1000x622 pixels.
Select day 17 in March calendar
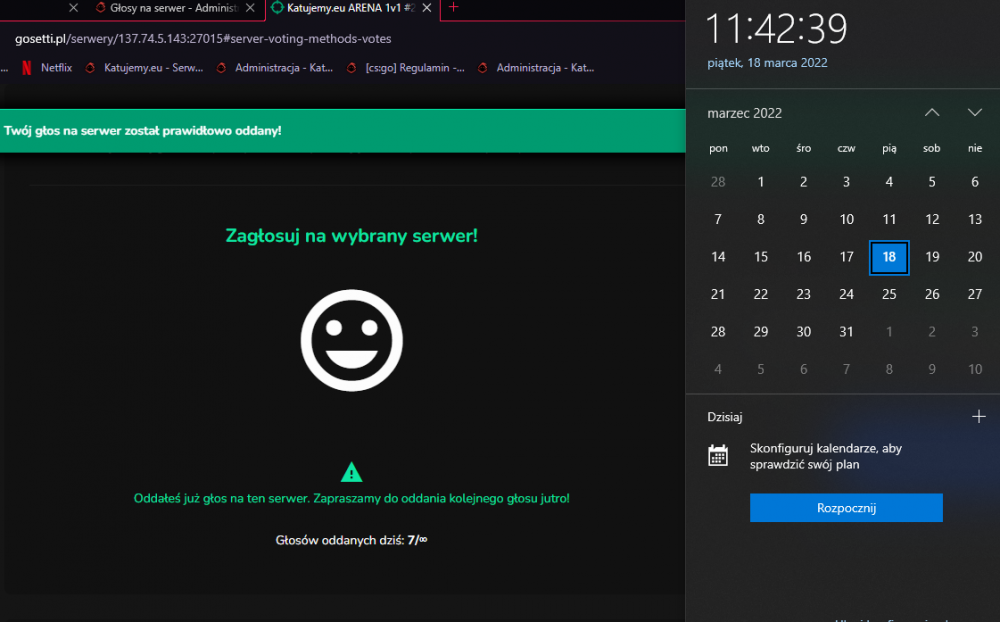(x=846, y=257)
